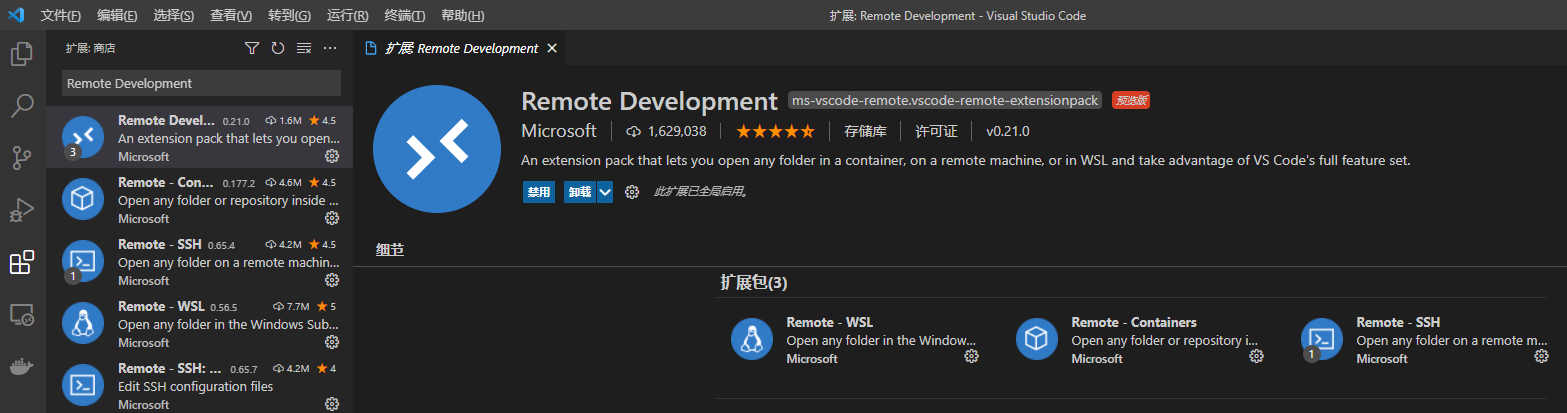
Task: Open the 转到(G) menu
Action: [290, 16]
